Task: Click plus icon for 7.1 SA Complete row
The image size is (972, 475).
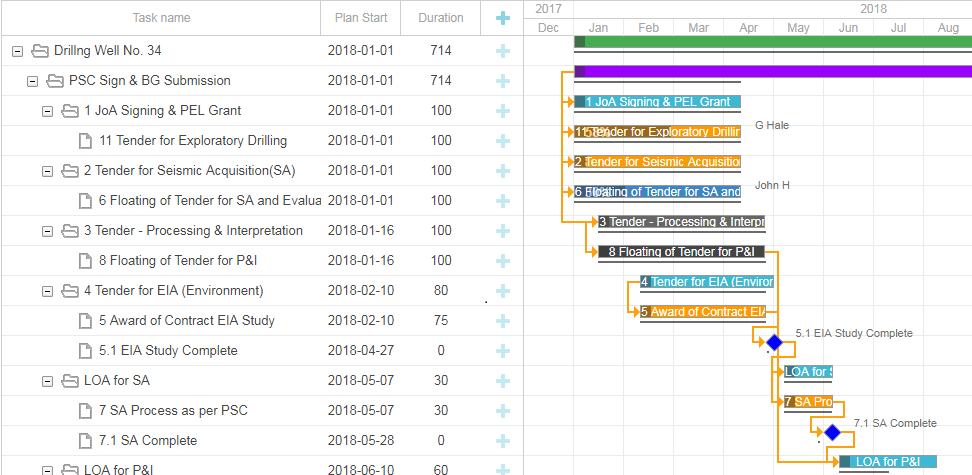Action: tap(503, 440)
